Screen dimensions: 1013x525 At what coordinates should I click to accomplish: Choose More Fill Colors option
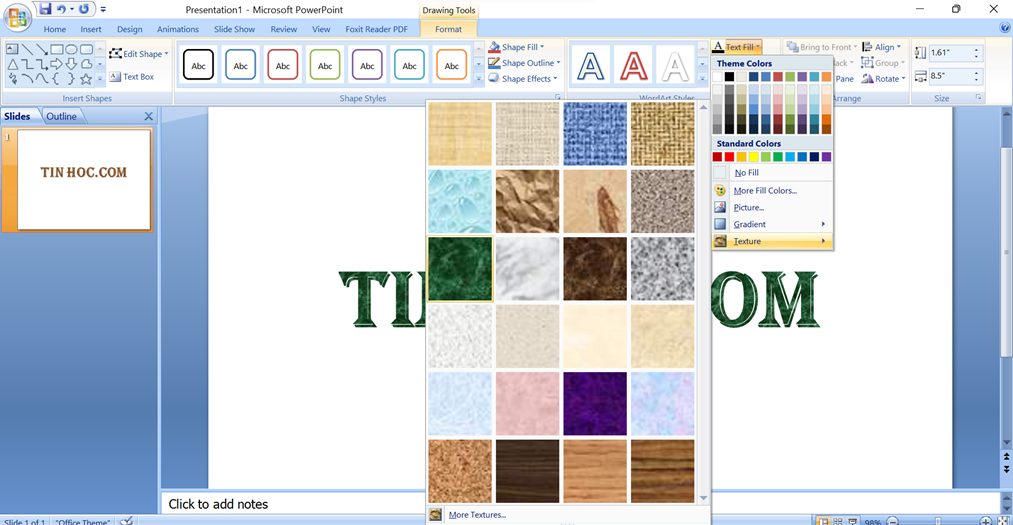[764, 190]
